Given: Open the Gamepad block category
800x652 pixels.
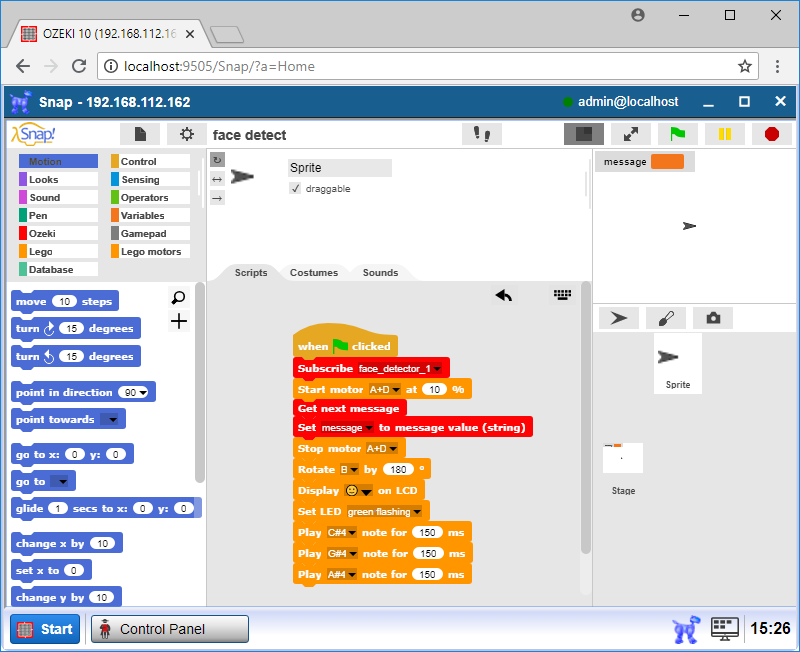Looking at the screenshot, I should pos(151,233).
